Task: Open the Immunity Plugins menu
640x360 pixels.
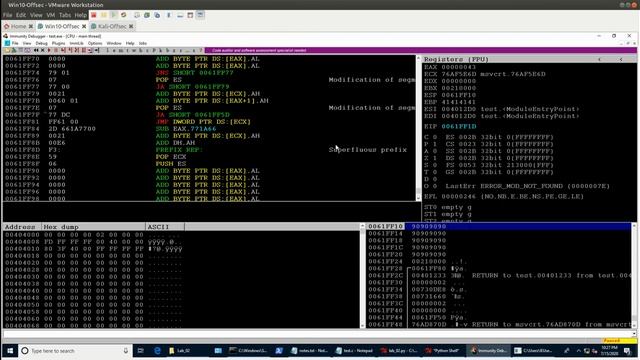Action: click(58, 43)
